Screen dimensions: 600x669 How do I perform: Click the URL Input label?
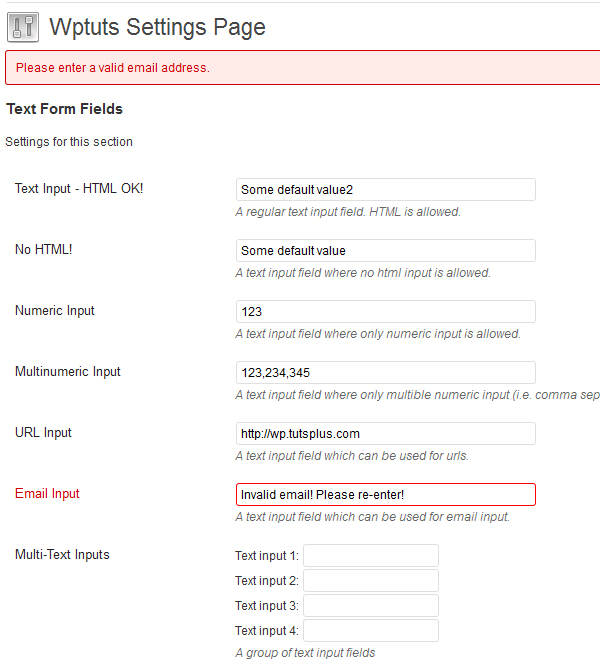pos(43,433)
